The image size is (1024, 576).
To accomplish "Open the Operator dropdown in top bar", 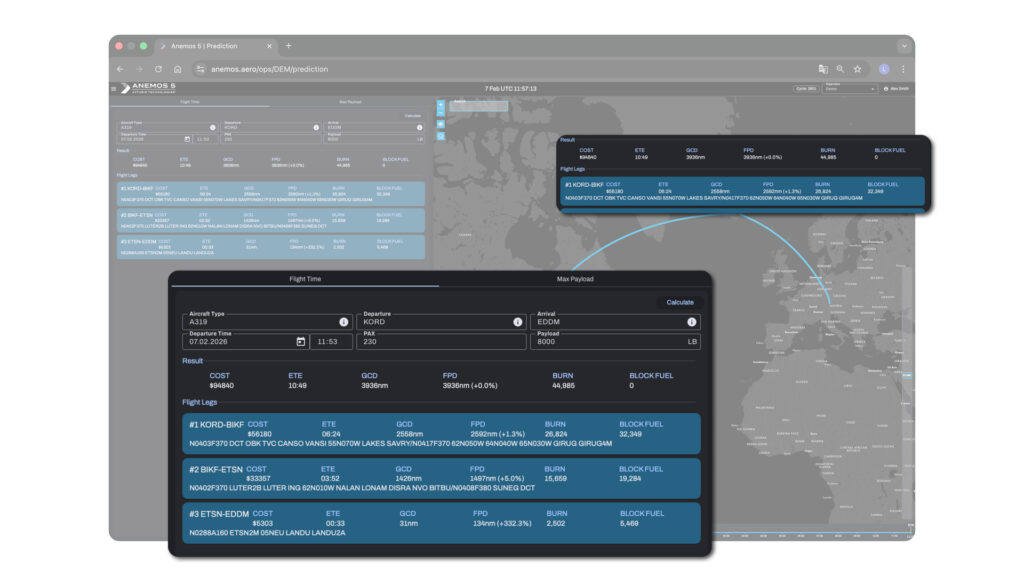I will click(x=849, y=88).
